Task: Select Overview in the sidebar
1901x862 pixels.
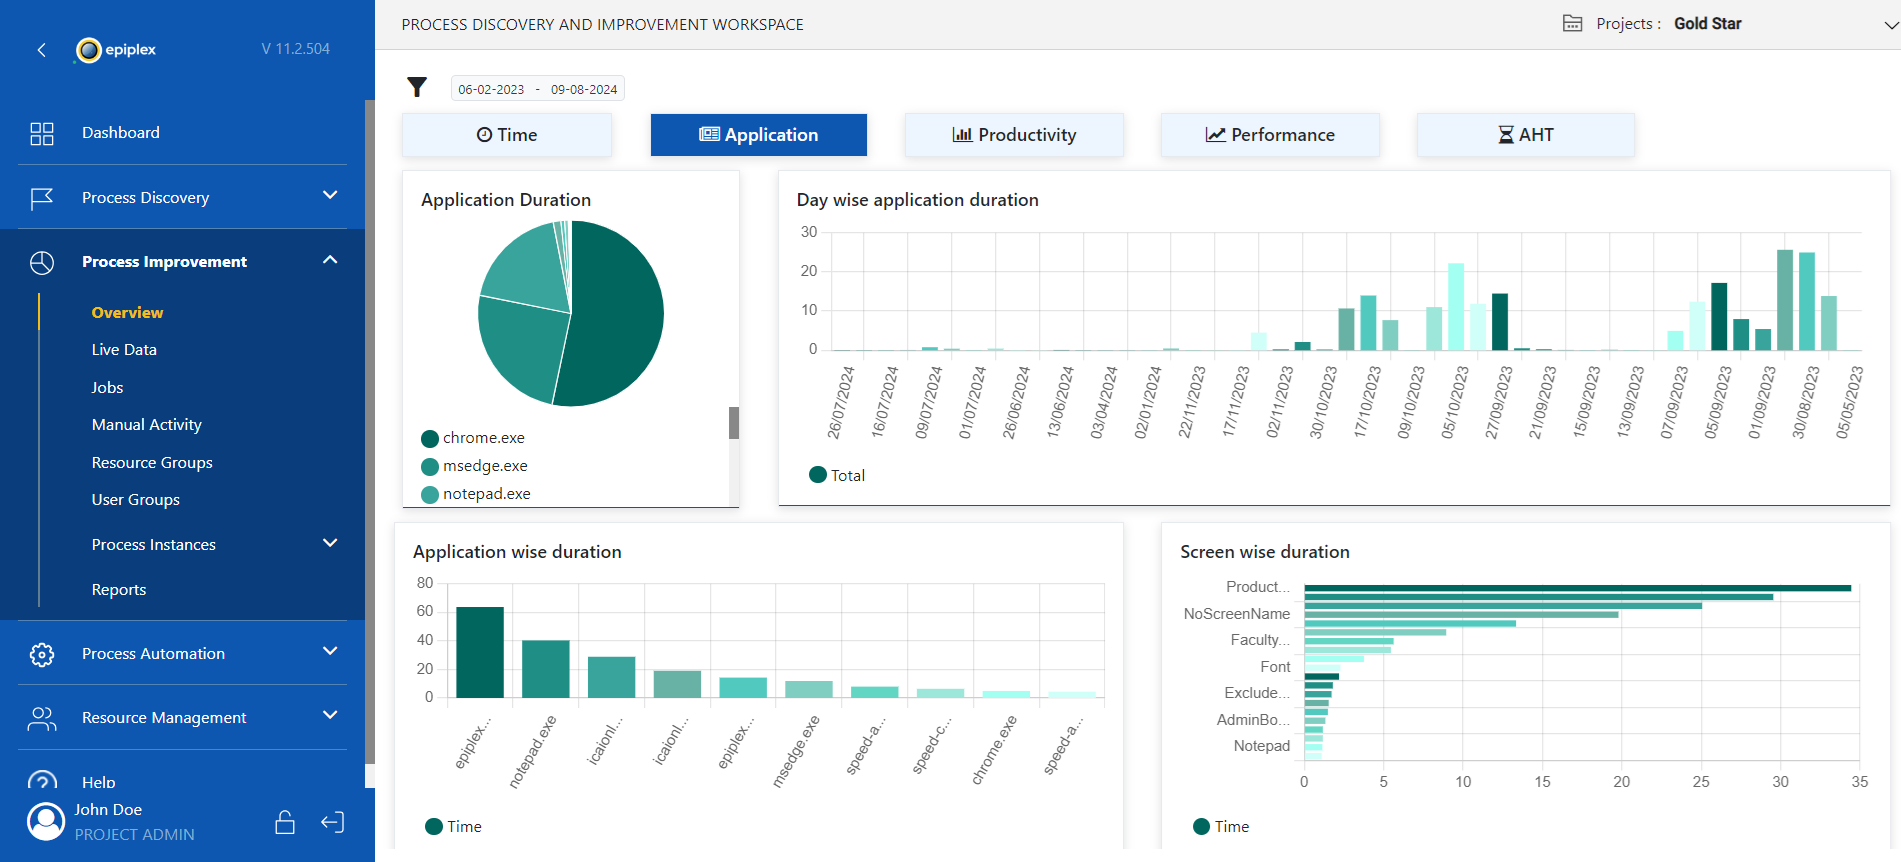Action: click(127, 313)
